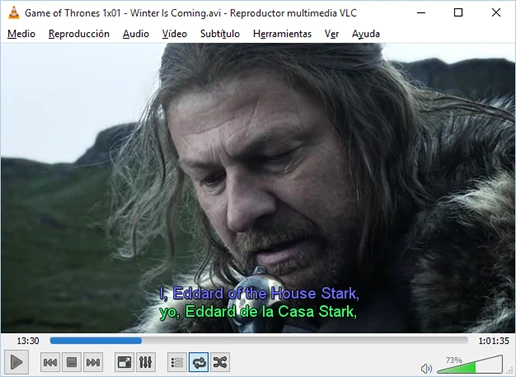Open the Reproducción menu
The height and width of the screenshot is (377, 516).
[x=79, y=34]
